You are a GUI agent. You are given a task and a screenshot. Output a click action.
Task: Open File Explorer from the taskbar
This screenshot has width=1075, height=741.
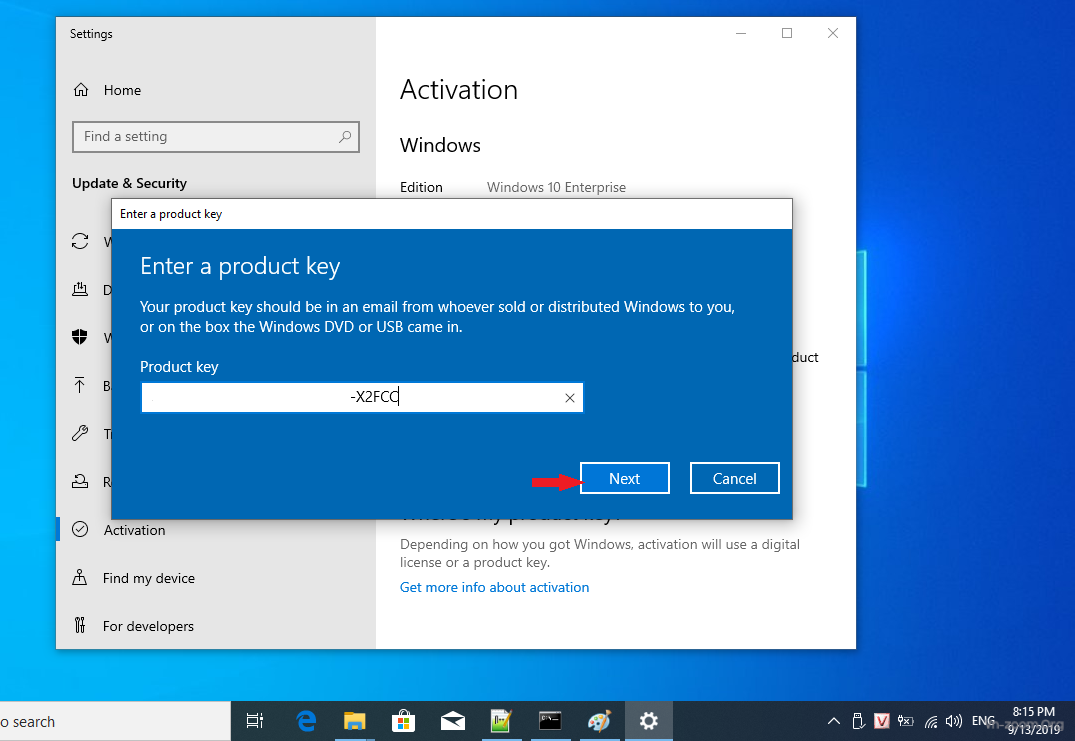[354, 721]
